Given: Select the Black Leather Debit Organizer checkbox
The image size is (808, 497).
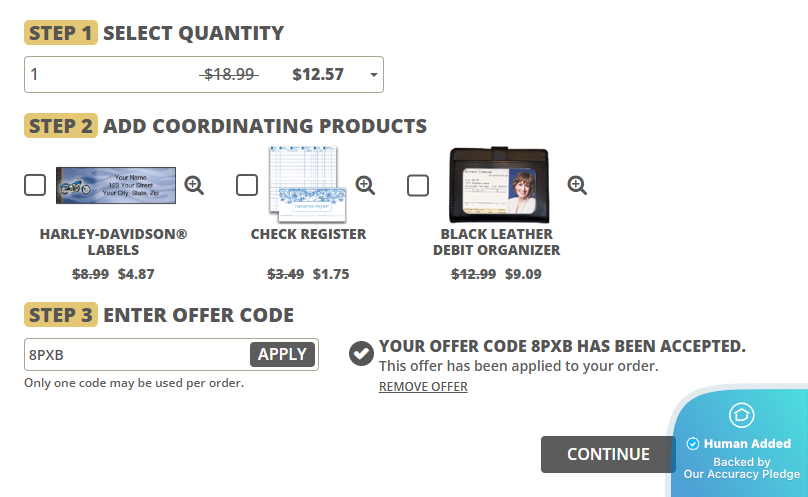Looking at the screenshot, I should click(418, 185).
